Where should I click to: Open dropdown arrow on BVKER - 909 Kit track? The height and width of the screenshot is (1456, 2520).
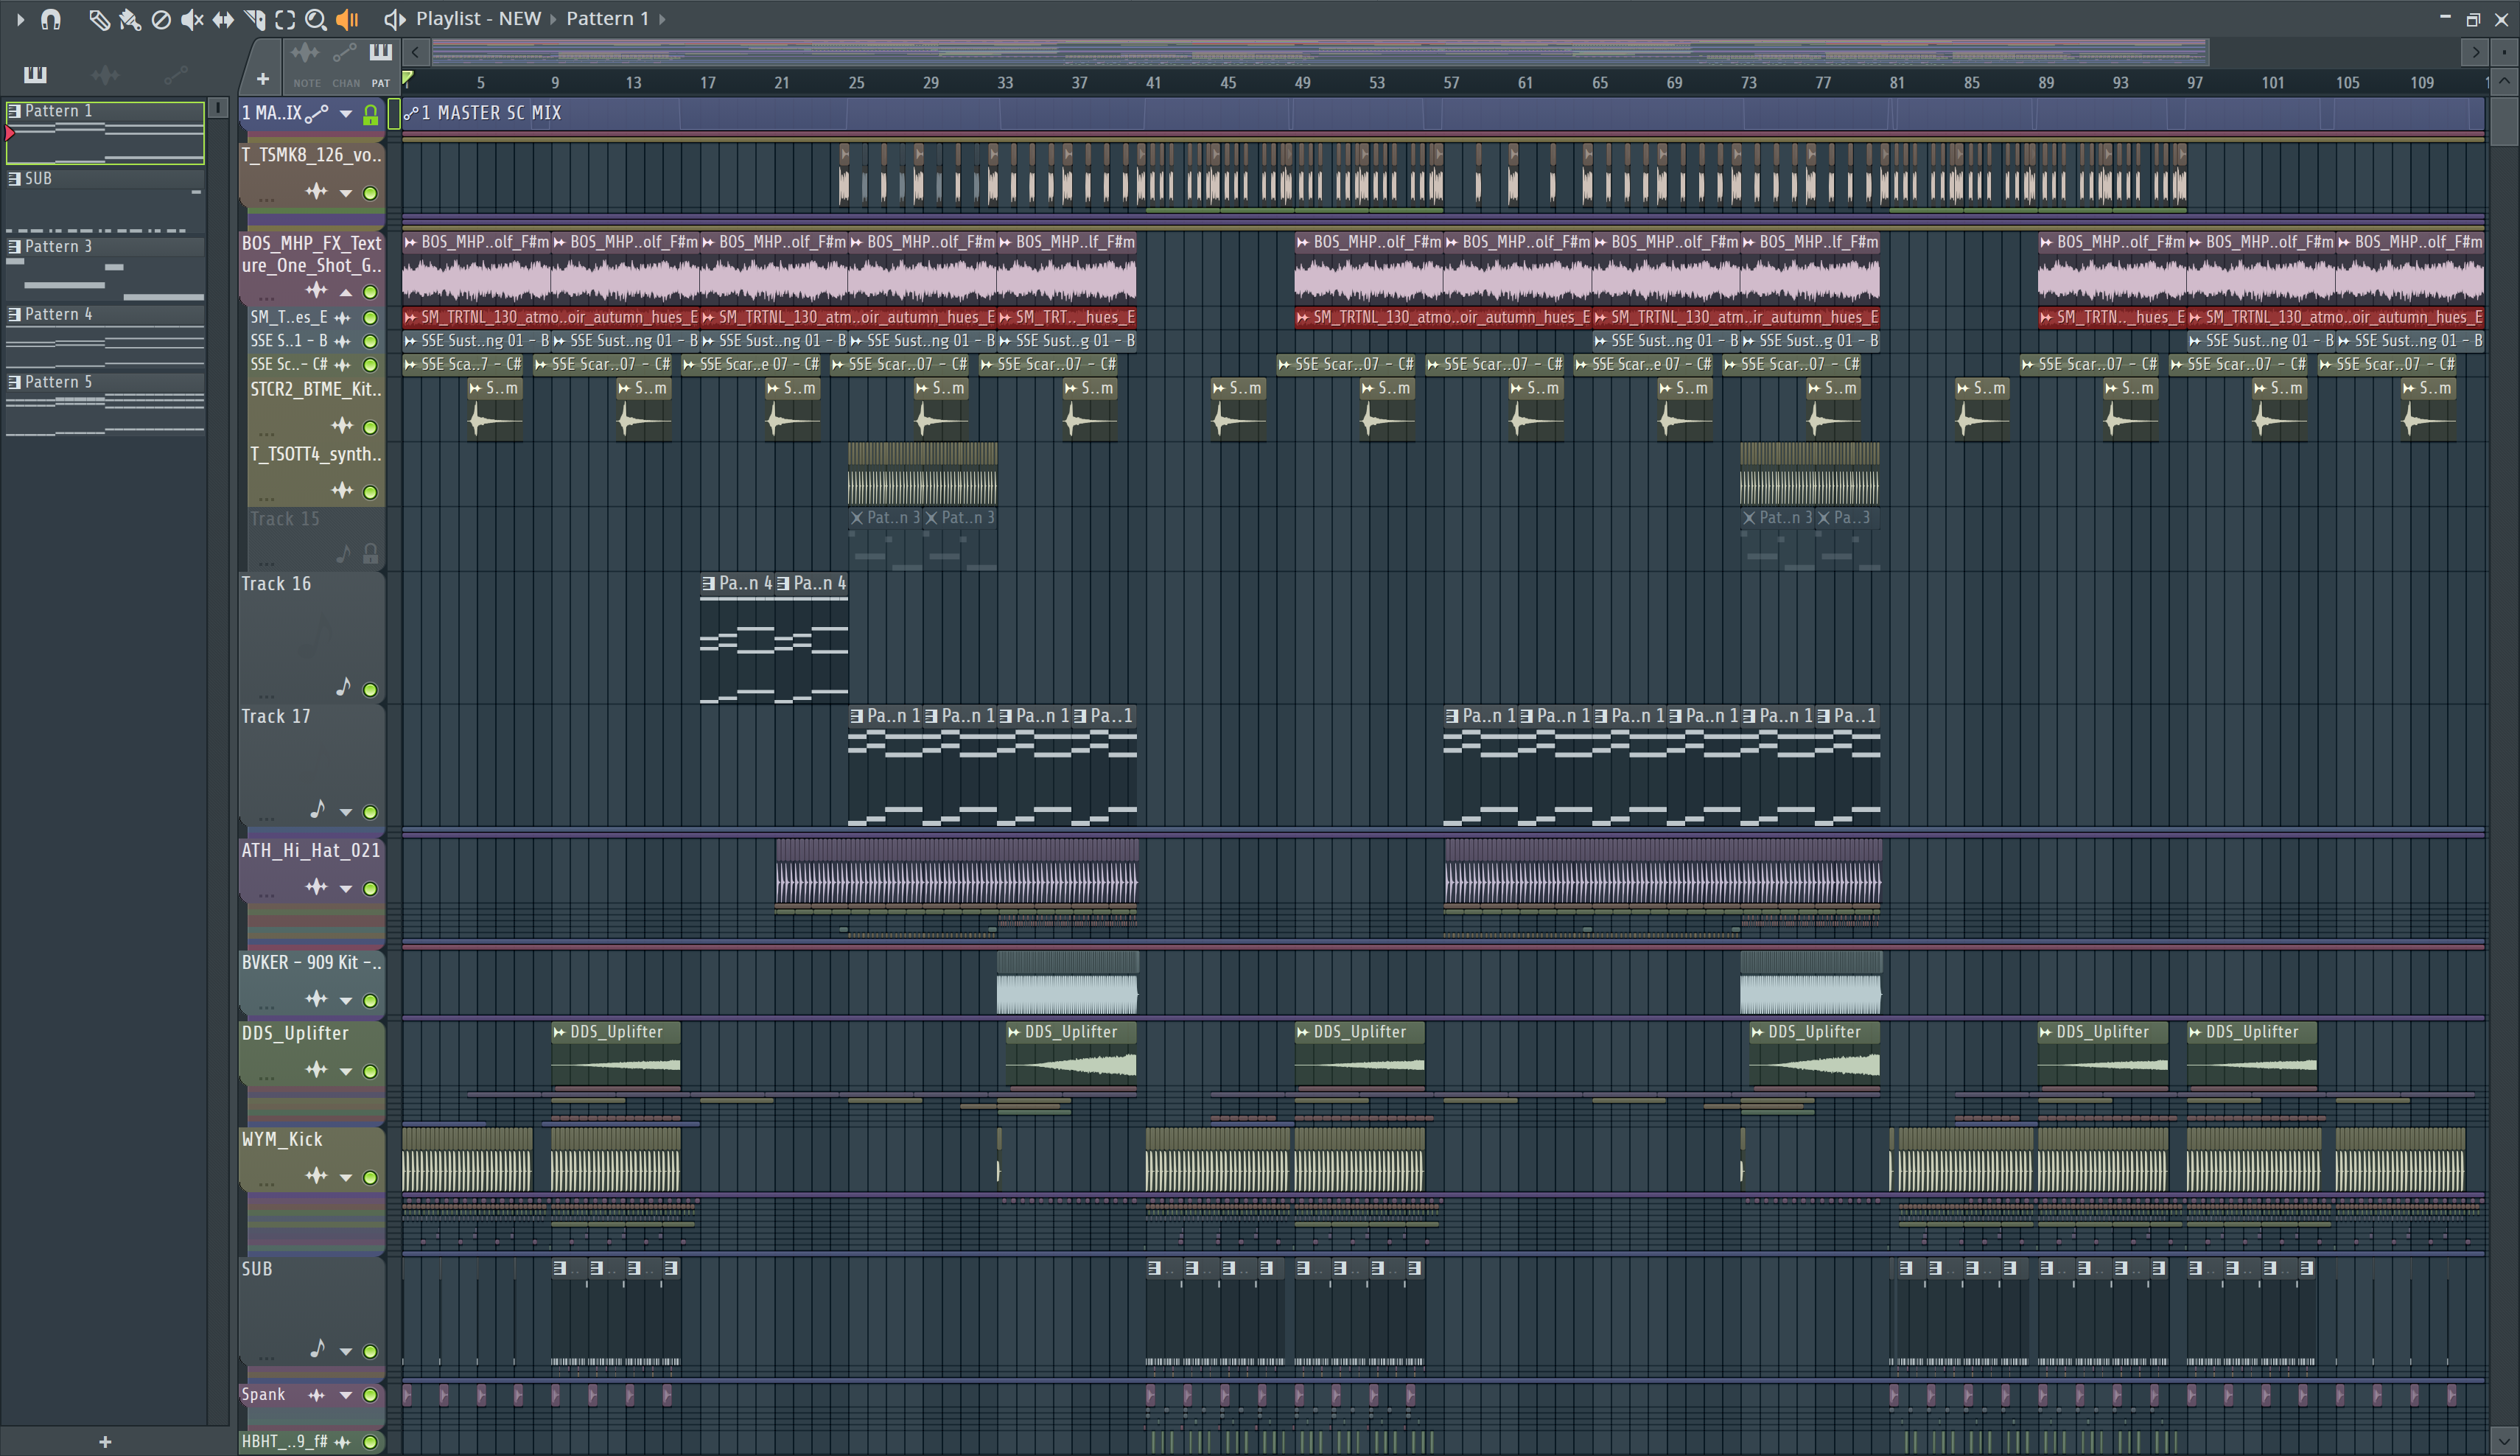click(346, 1000)
